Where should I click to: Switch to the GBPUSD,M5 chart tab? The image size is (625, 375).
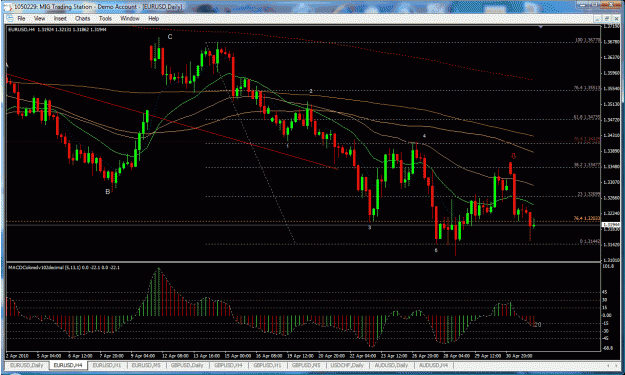coord(307,365)
